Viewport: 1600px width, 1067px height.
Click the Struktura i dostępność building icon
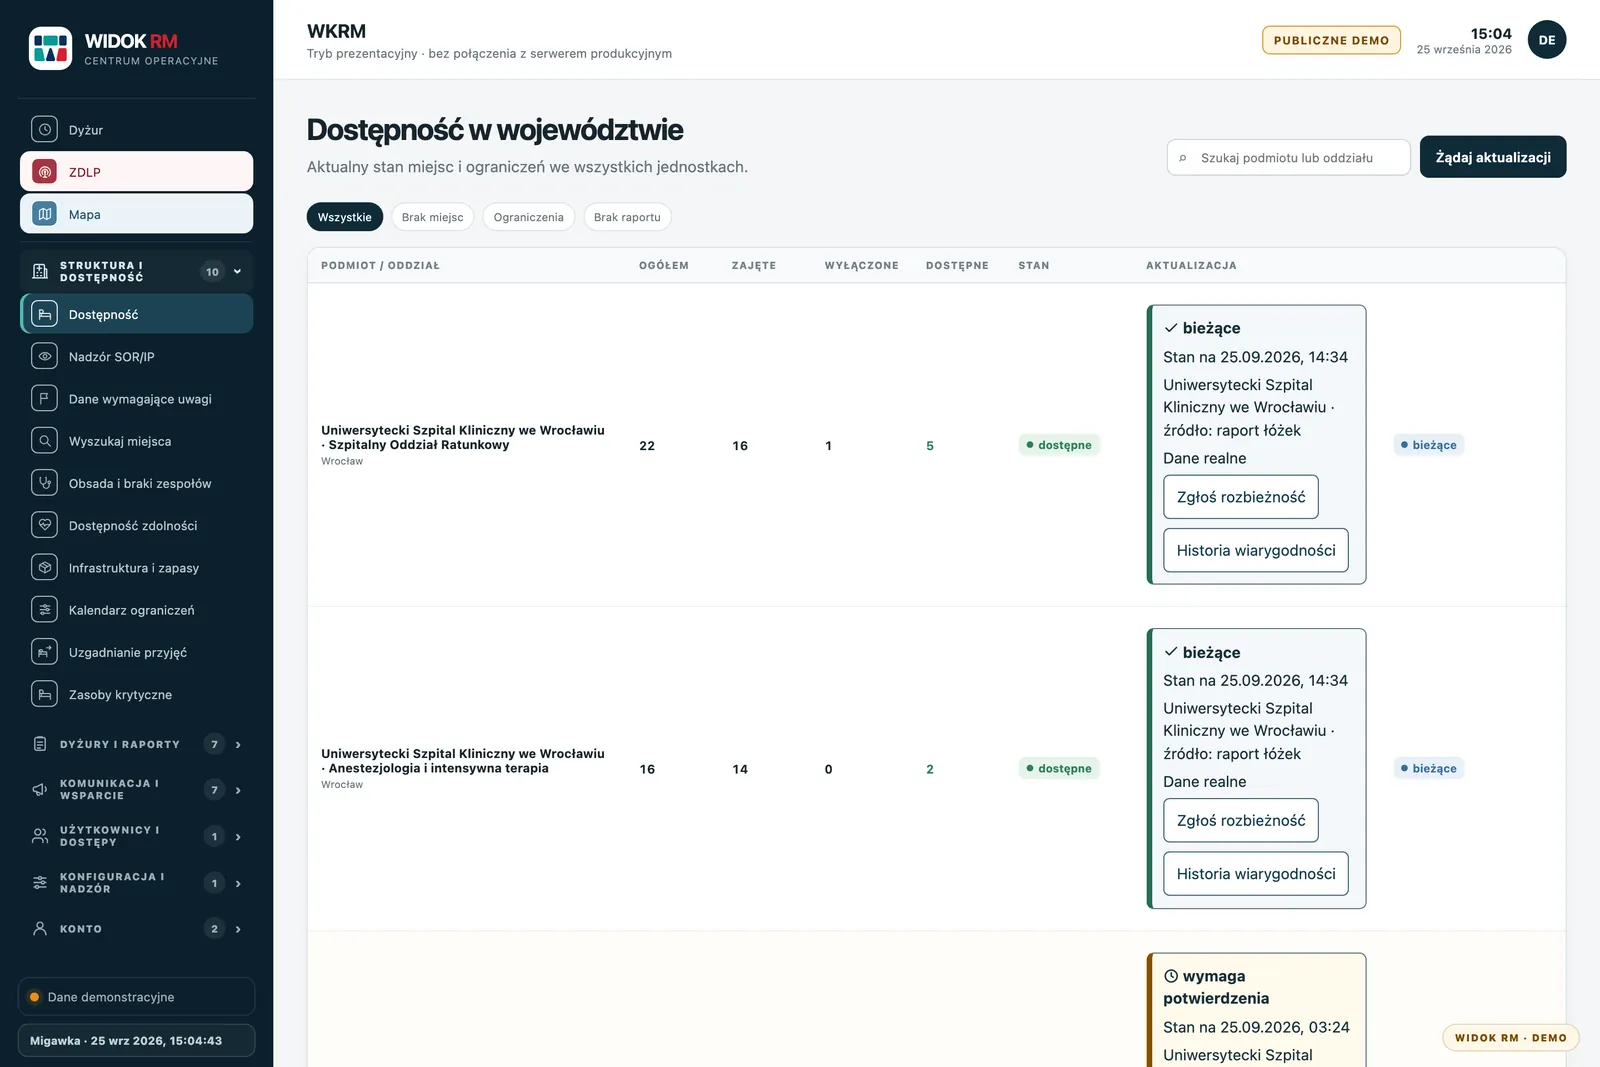40,272
